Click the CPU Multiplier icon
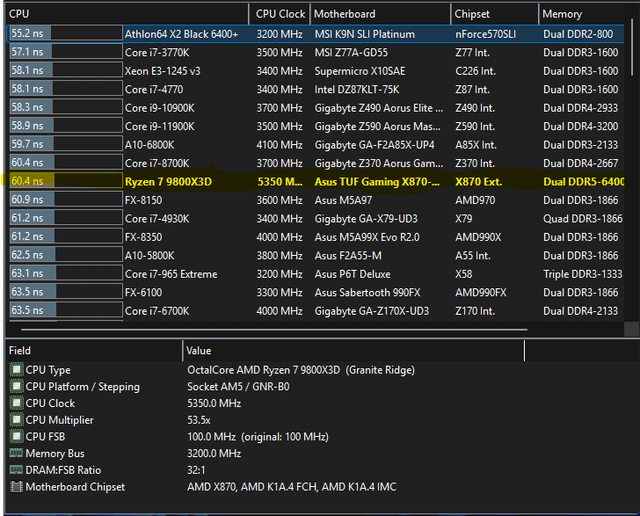Screen dimensions: 640x516 16,420
